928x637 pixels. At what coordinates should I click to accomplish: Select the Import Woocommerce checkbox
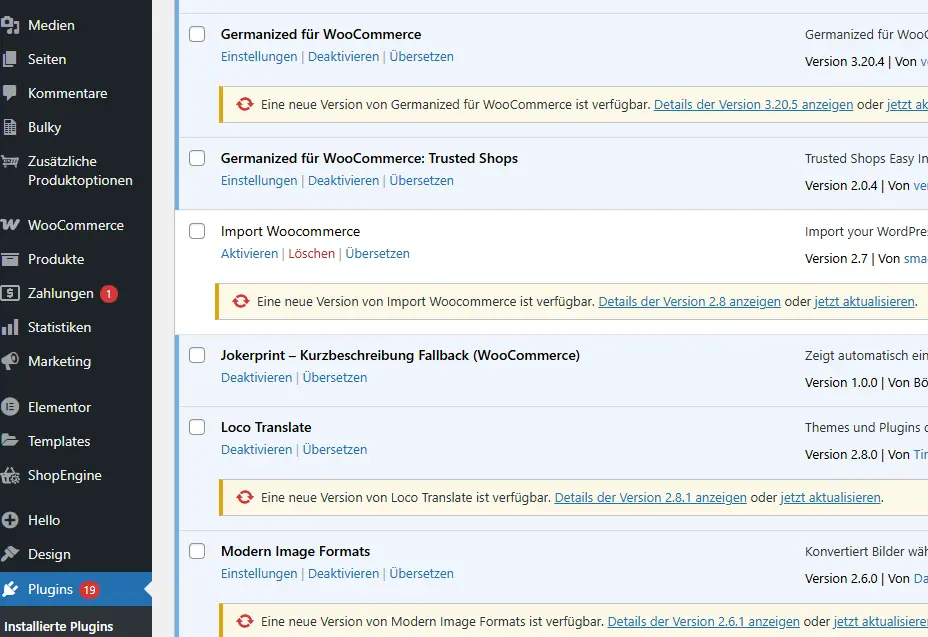coord(197,231)
